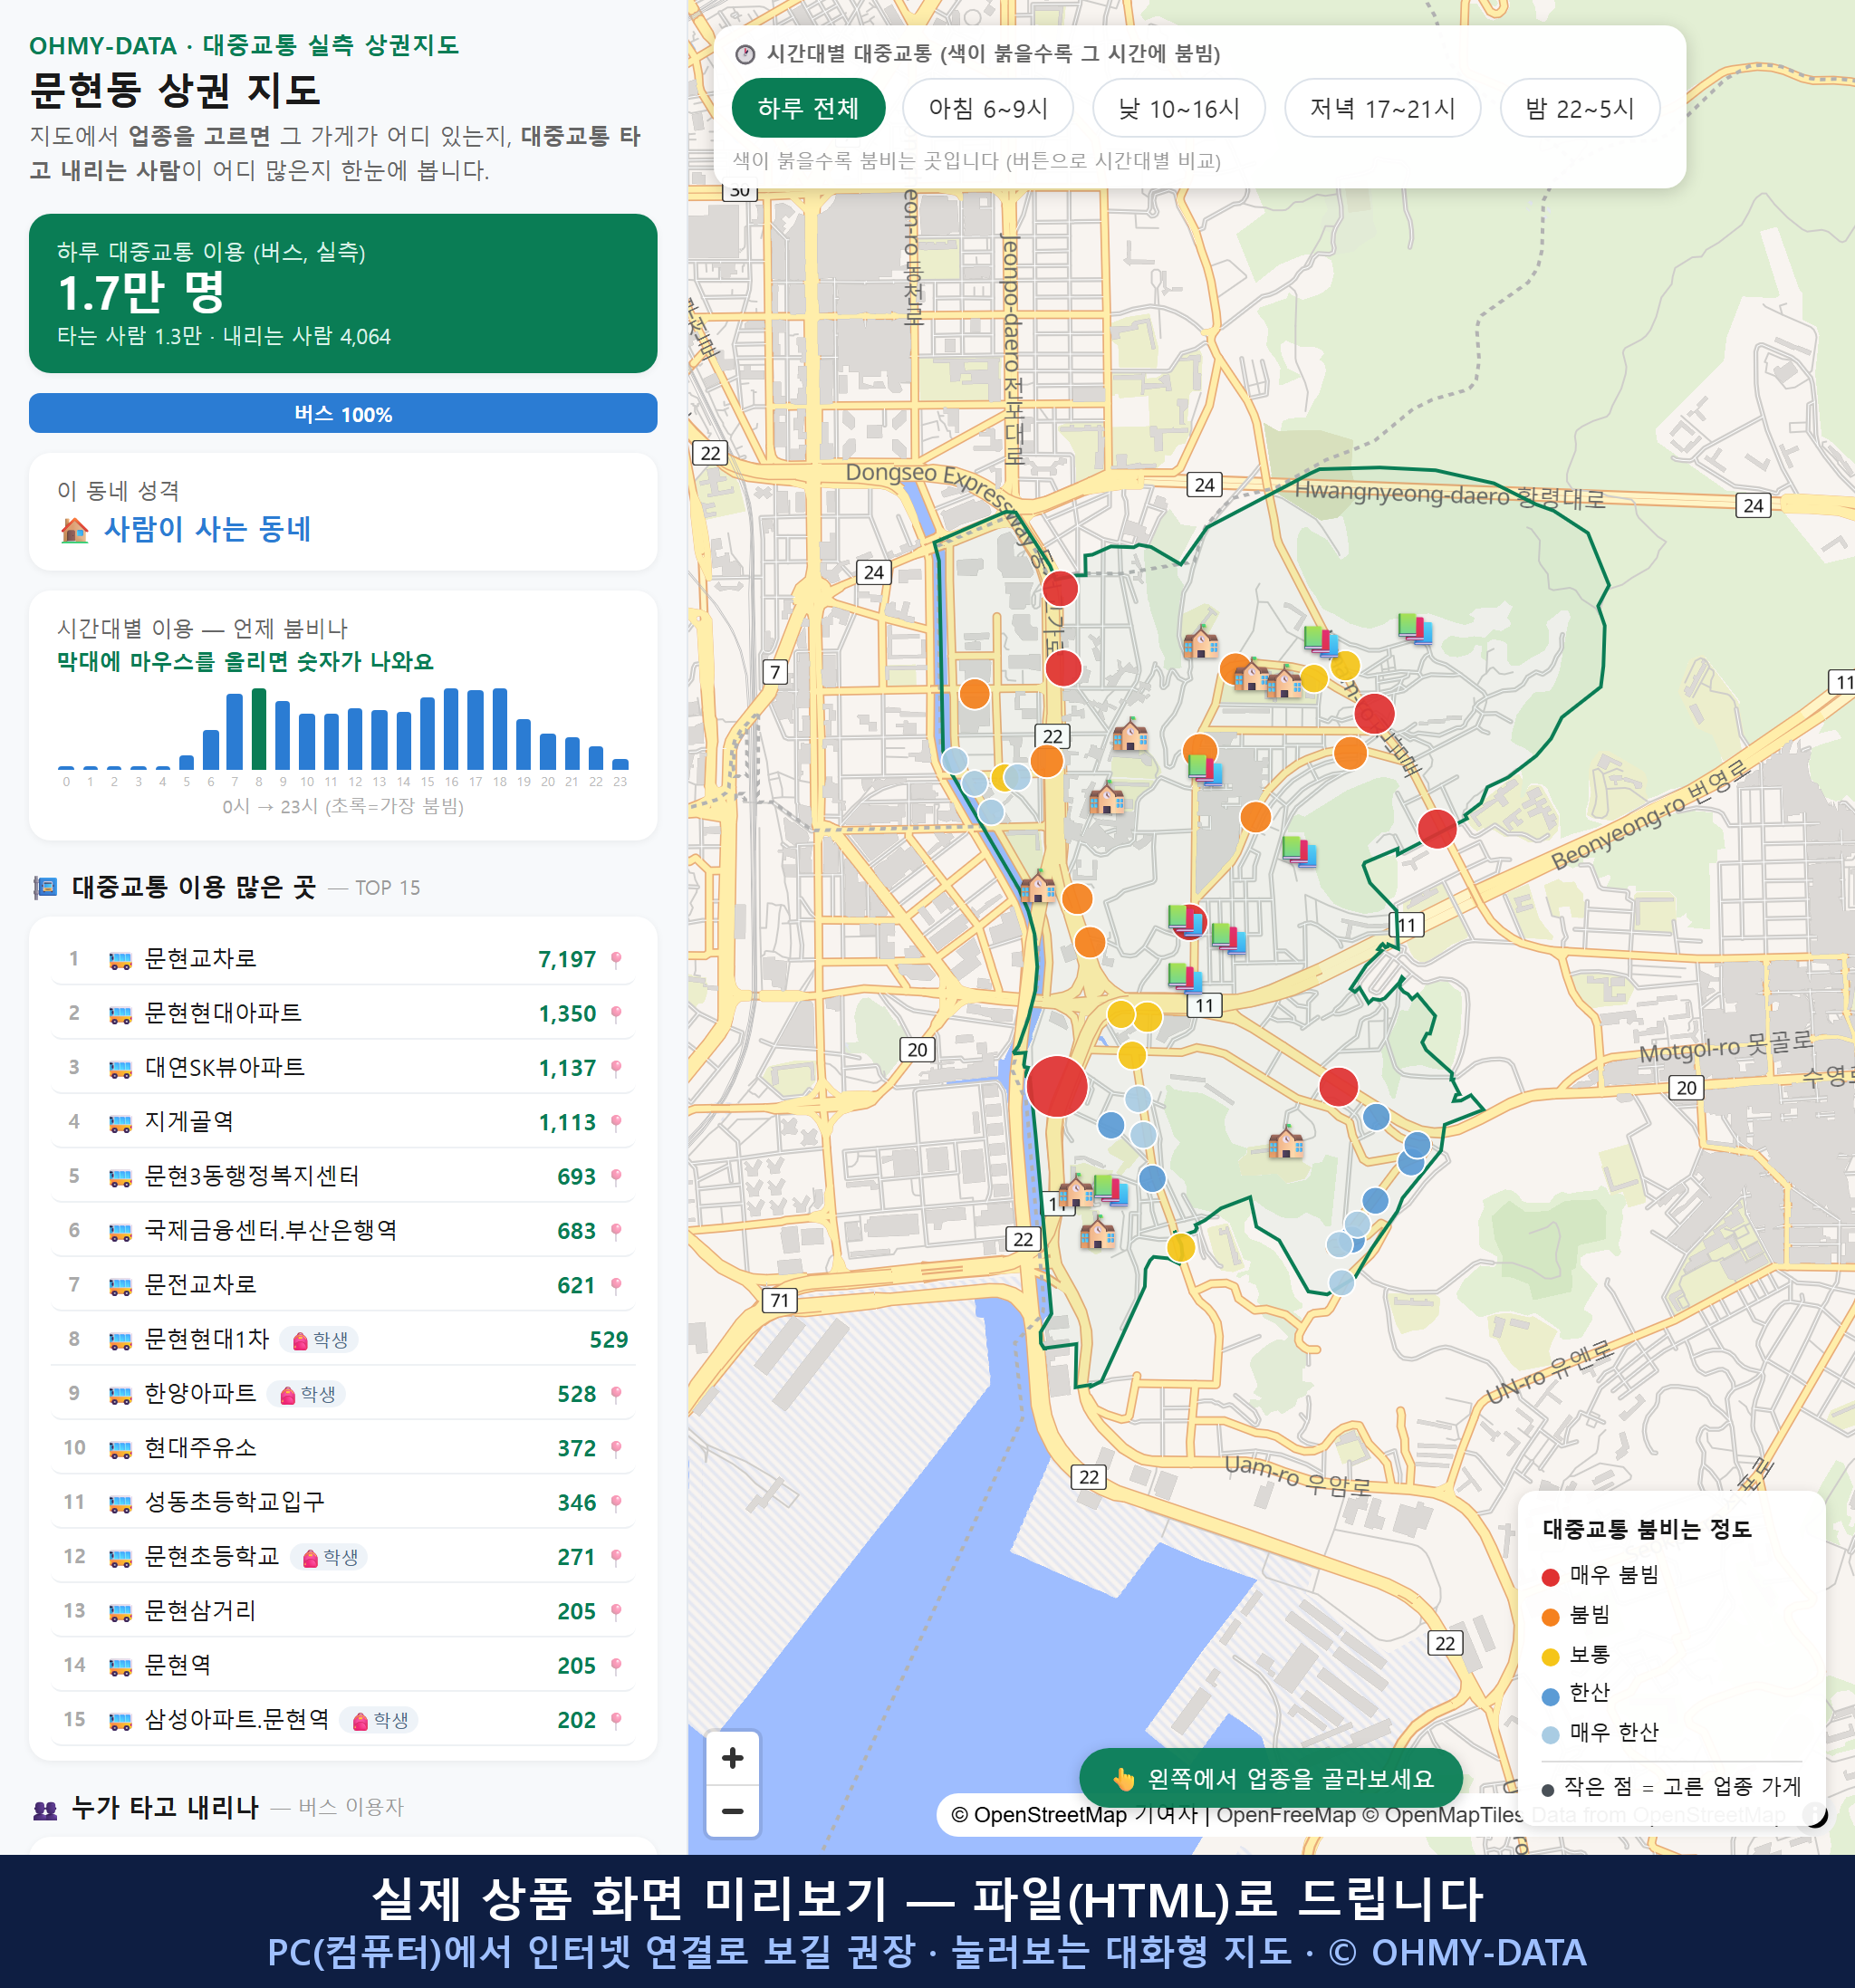
Task: Click pin icon for 삼성아파트.문현역 row
Action: pyautogui.click(x=616, y=1720)
